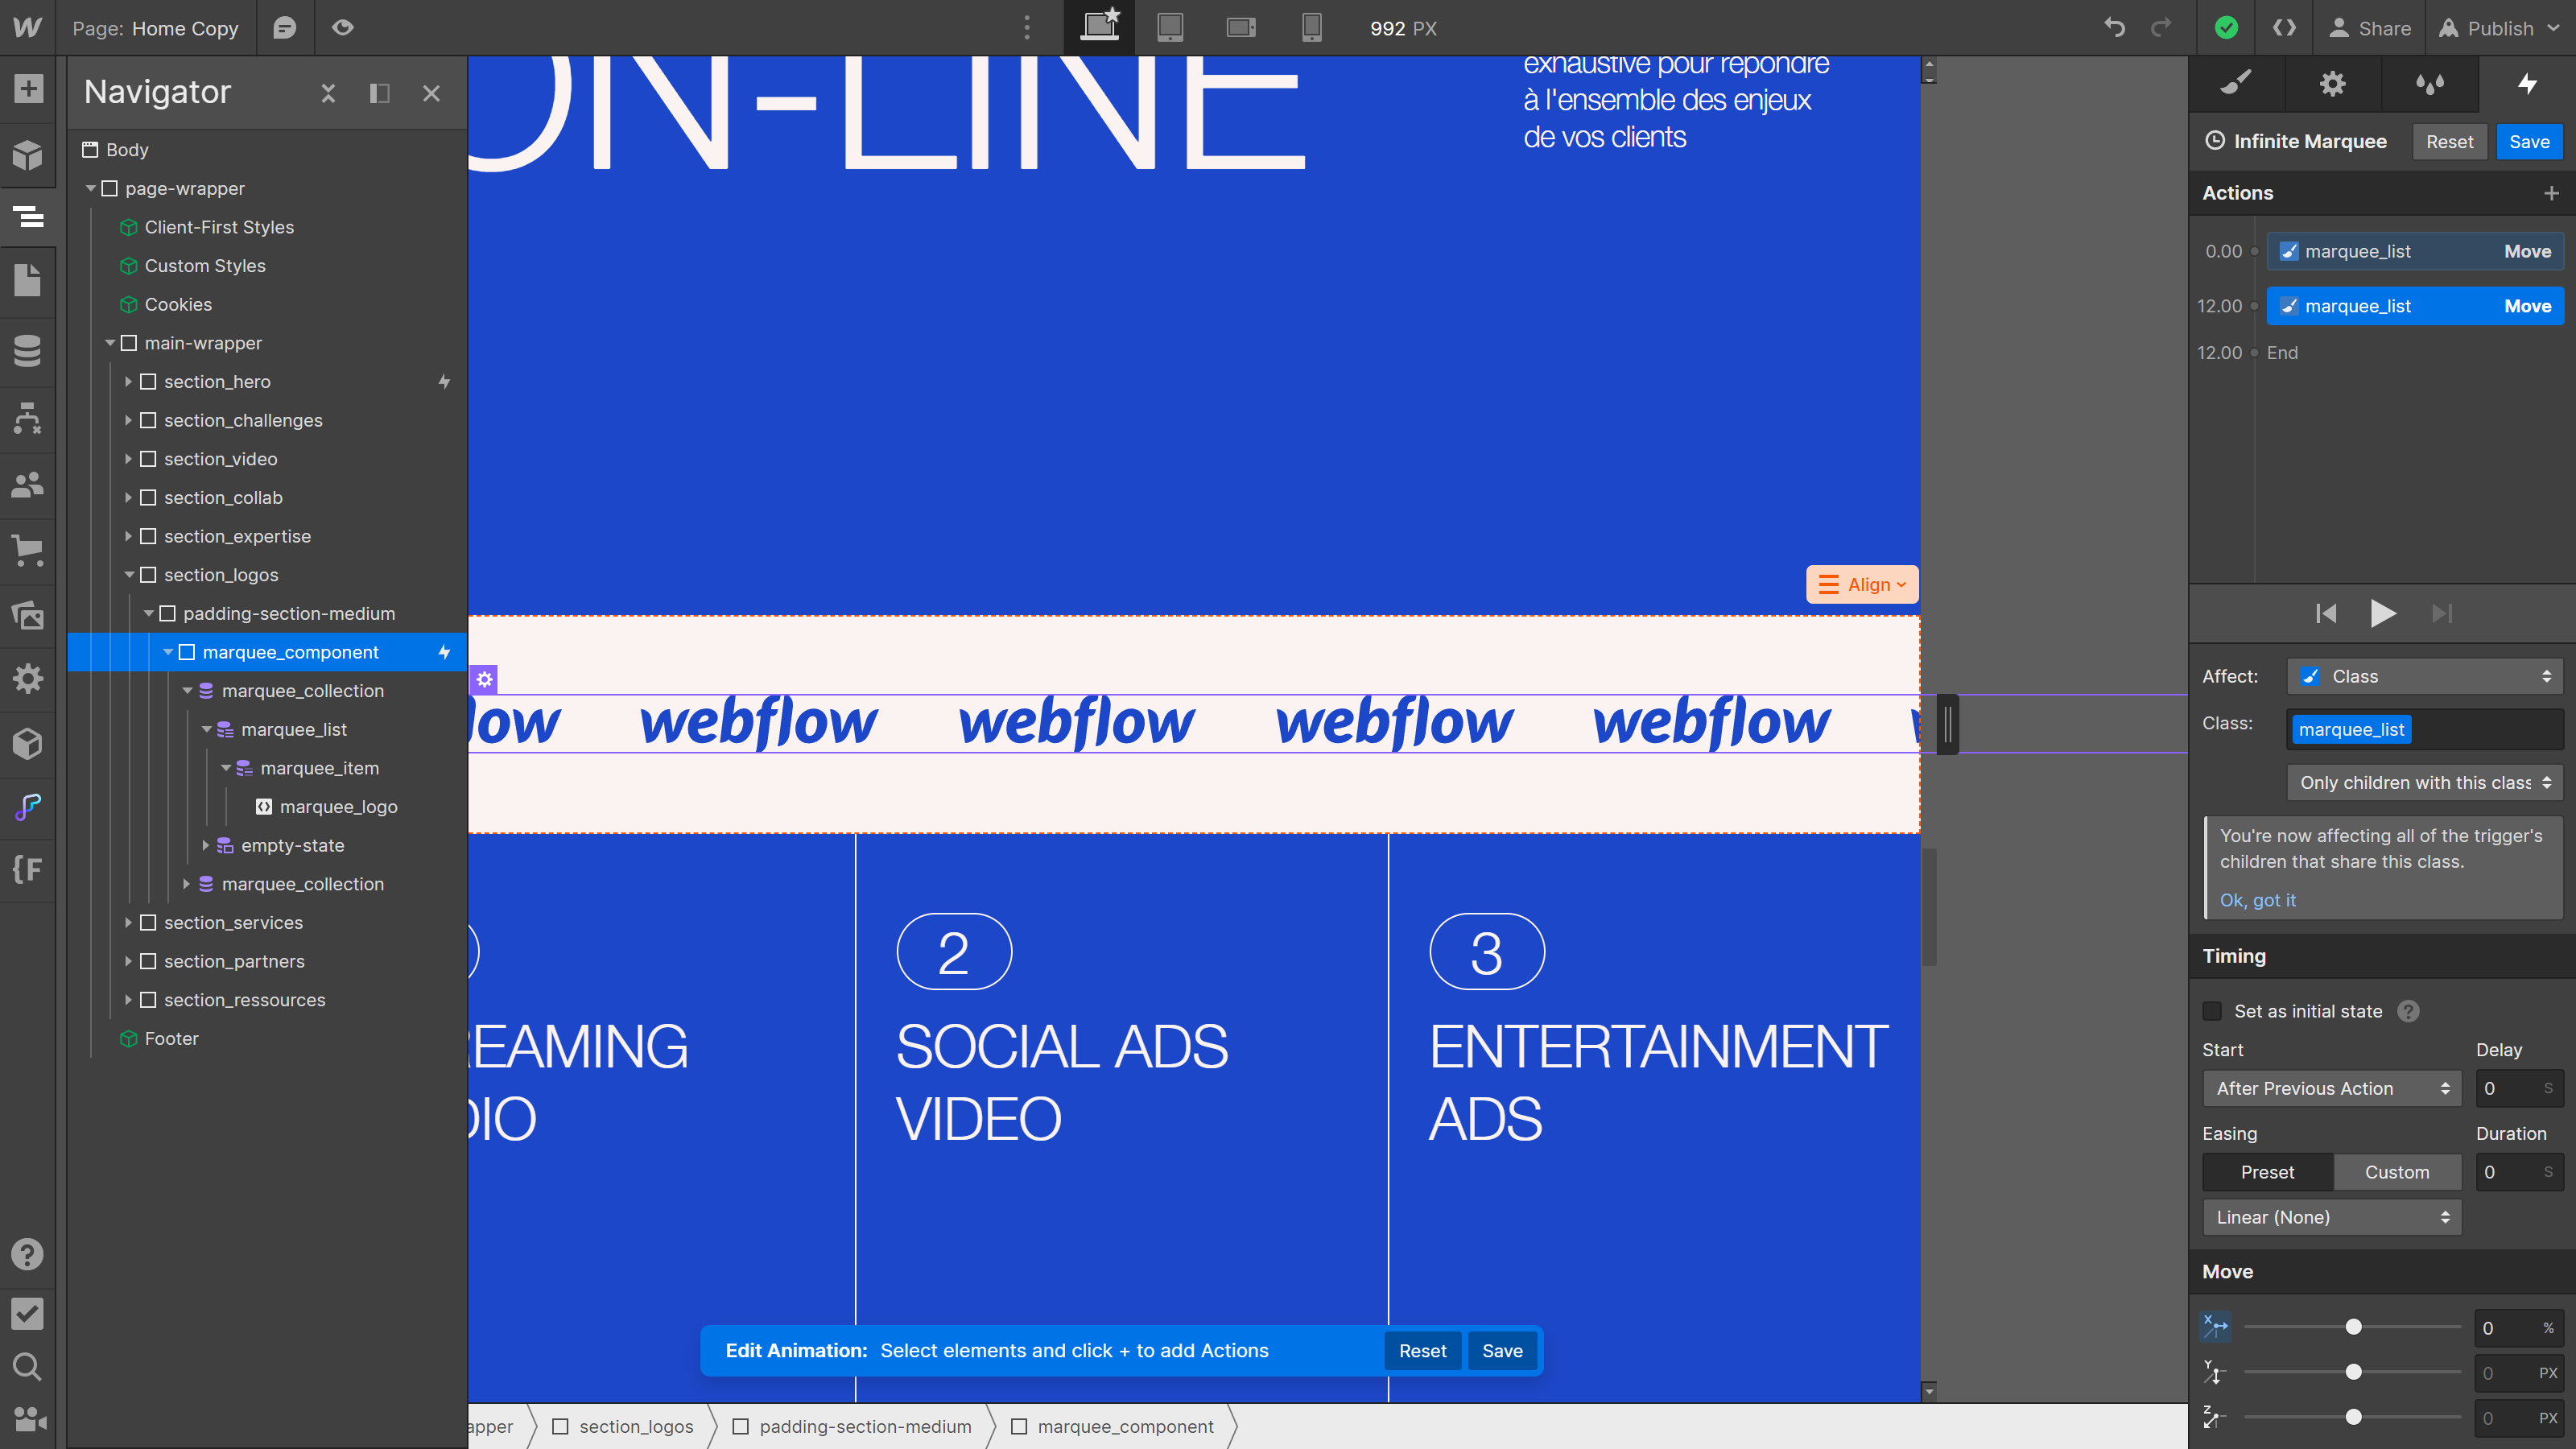Select the first marquee_list Move action
The image size is (2576, 1449).
click(2416, 251)
